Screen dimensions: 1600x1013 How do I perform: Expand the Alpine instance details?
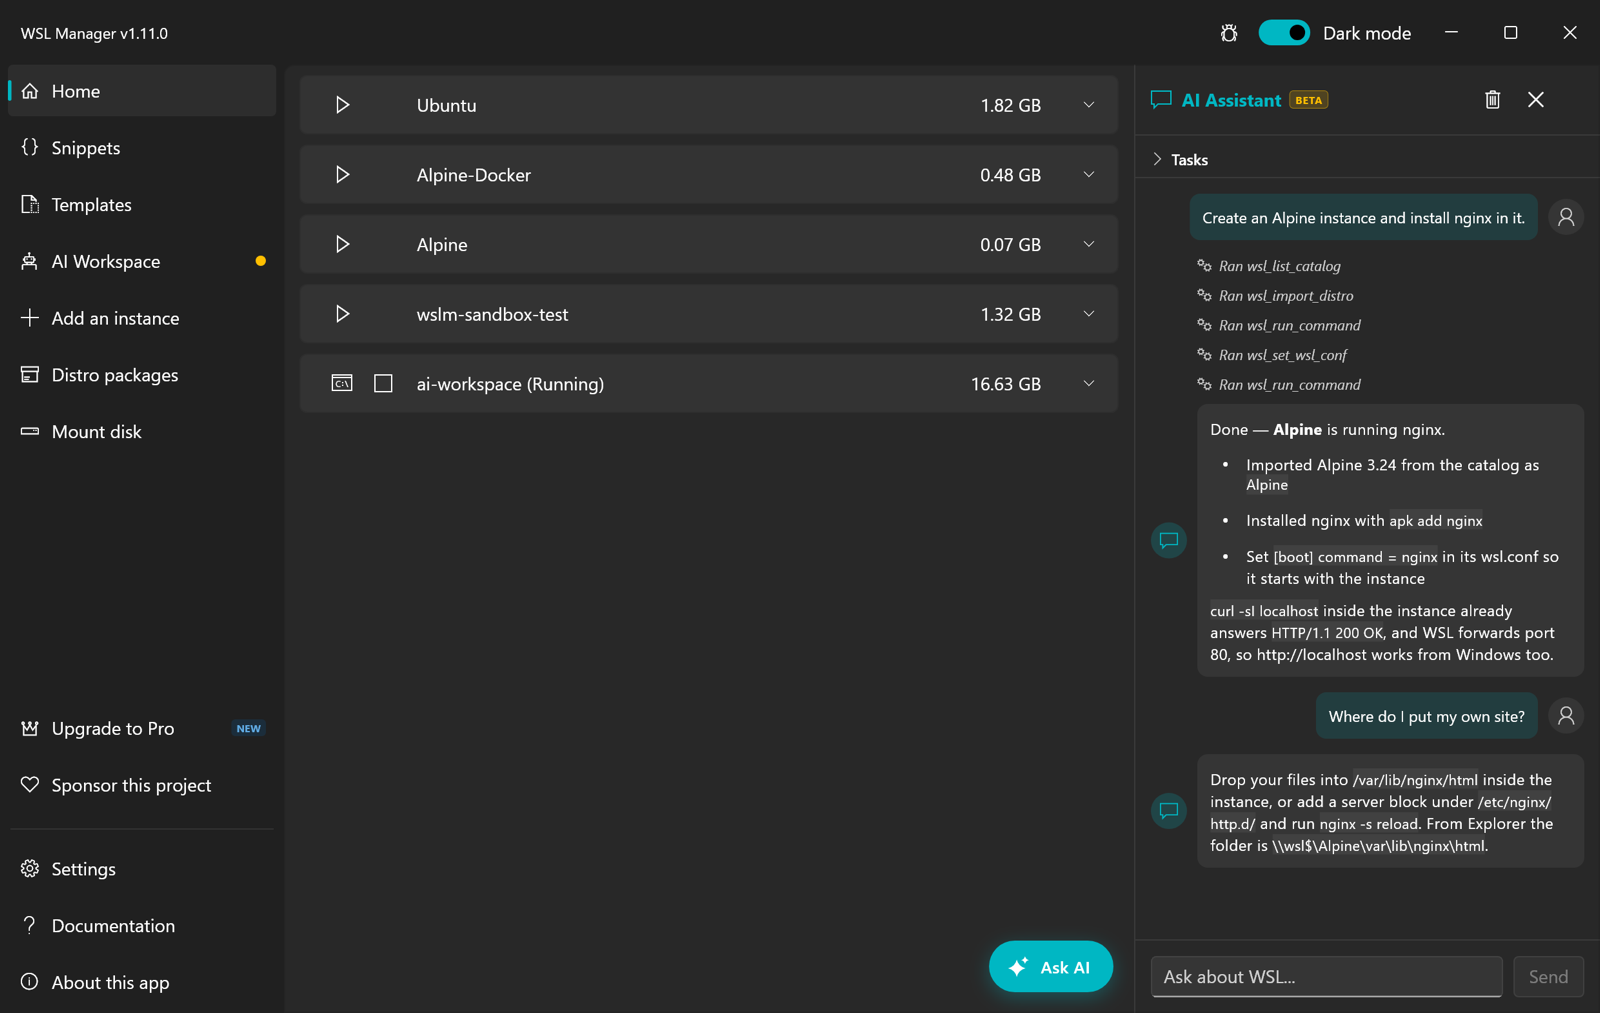(x=1089, y=244)
